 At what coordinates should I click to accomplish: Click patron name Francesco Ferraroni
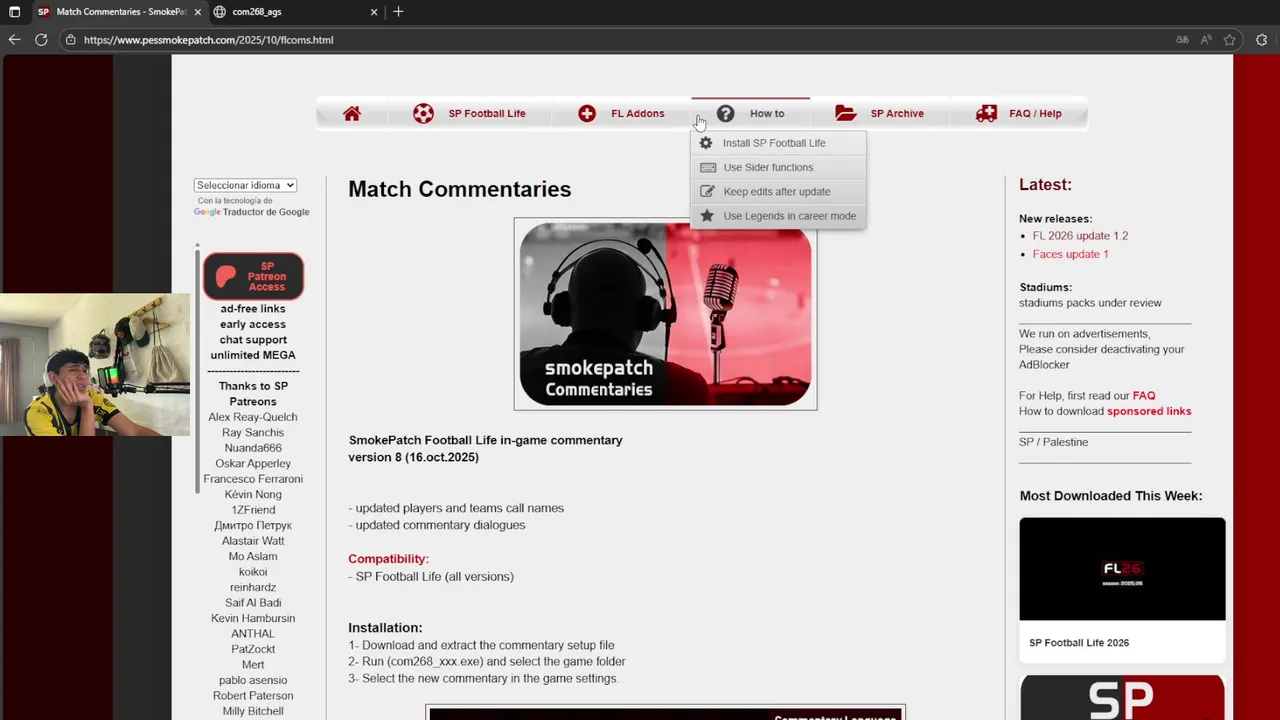pos(253,479)
